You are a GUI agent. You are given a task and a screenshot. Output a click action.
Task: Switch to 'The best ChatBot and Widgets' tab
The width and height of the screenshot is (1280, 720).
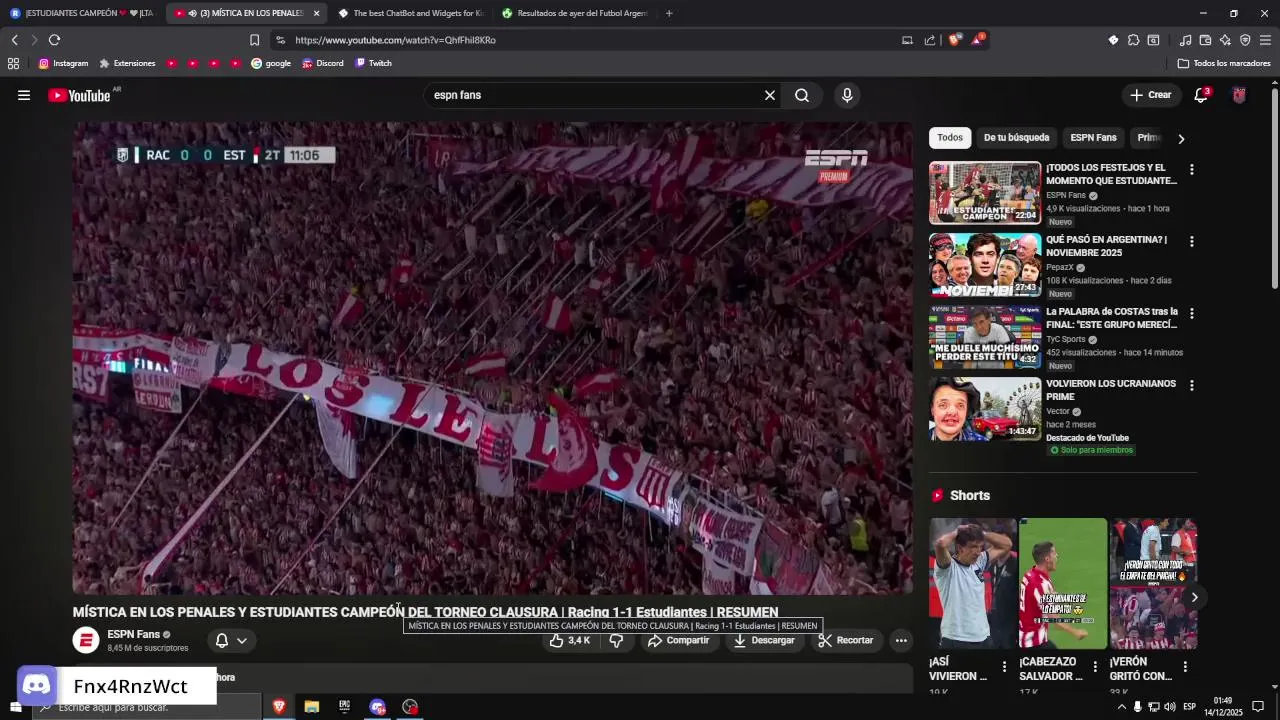pos(410,13)
